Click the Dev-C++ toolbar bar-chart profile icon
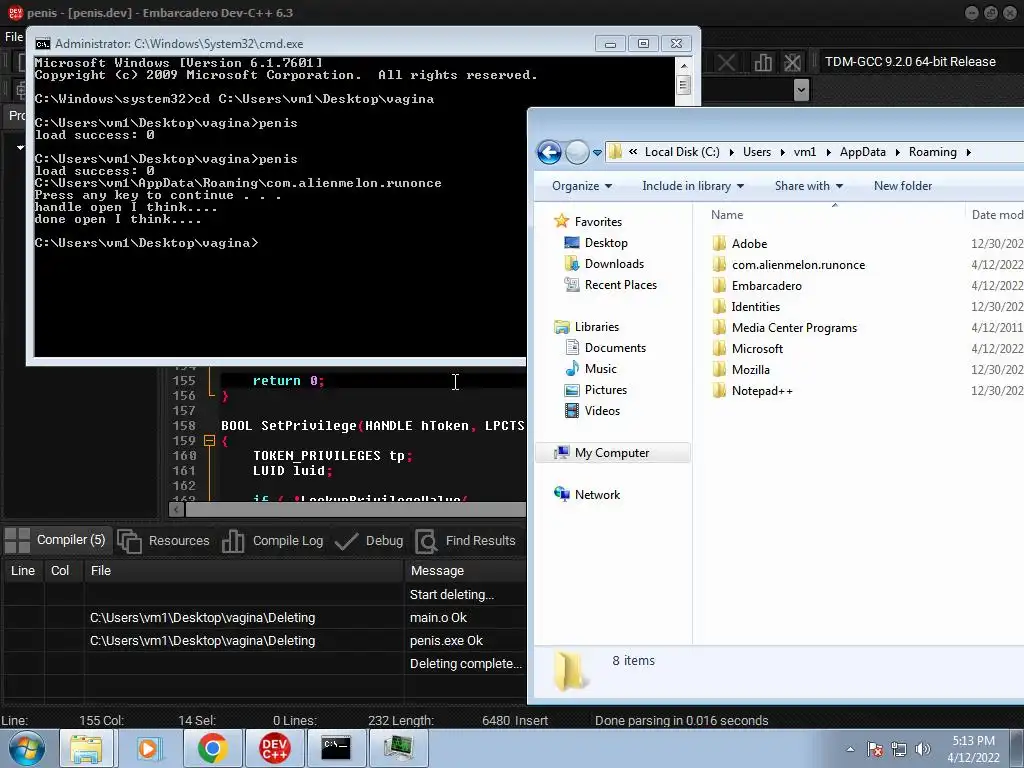 (x=763, y=62)
